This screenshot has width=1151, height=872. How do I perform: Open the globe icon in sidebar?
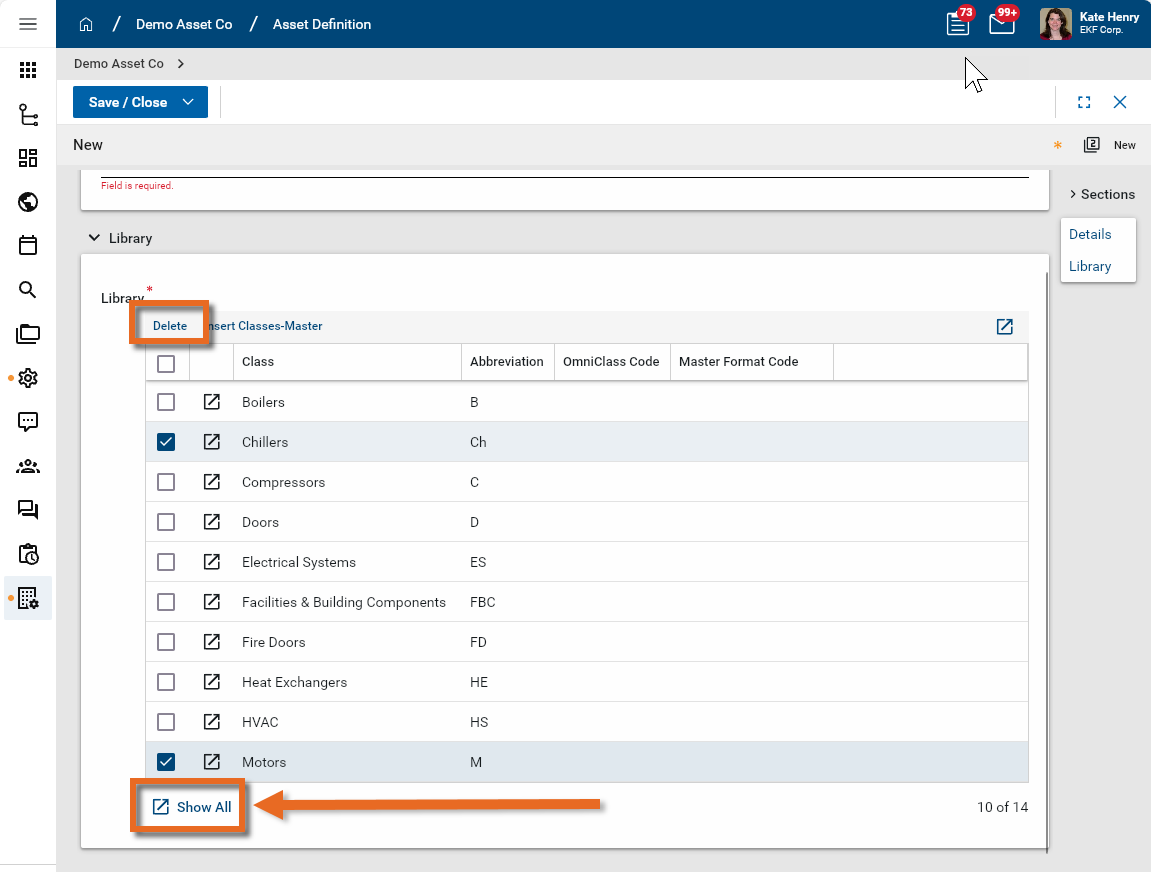[28, 202]
